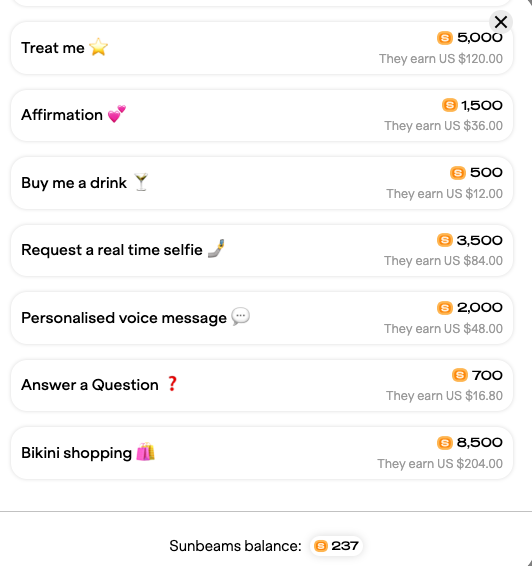Click the They earn US $12.00 text
The height and width of the screenshot is (566, 532).
444,194
